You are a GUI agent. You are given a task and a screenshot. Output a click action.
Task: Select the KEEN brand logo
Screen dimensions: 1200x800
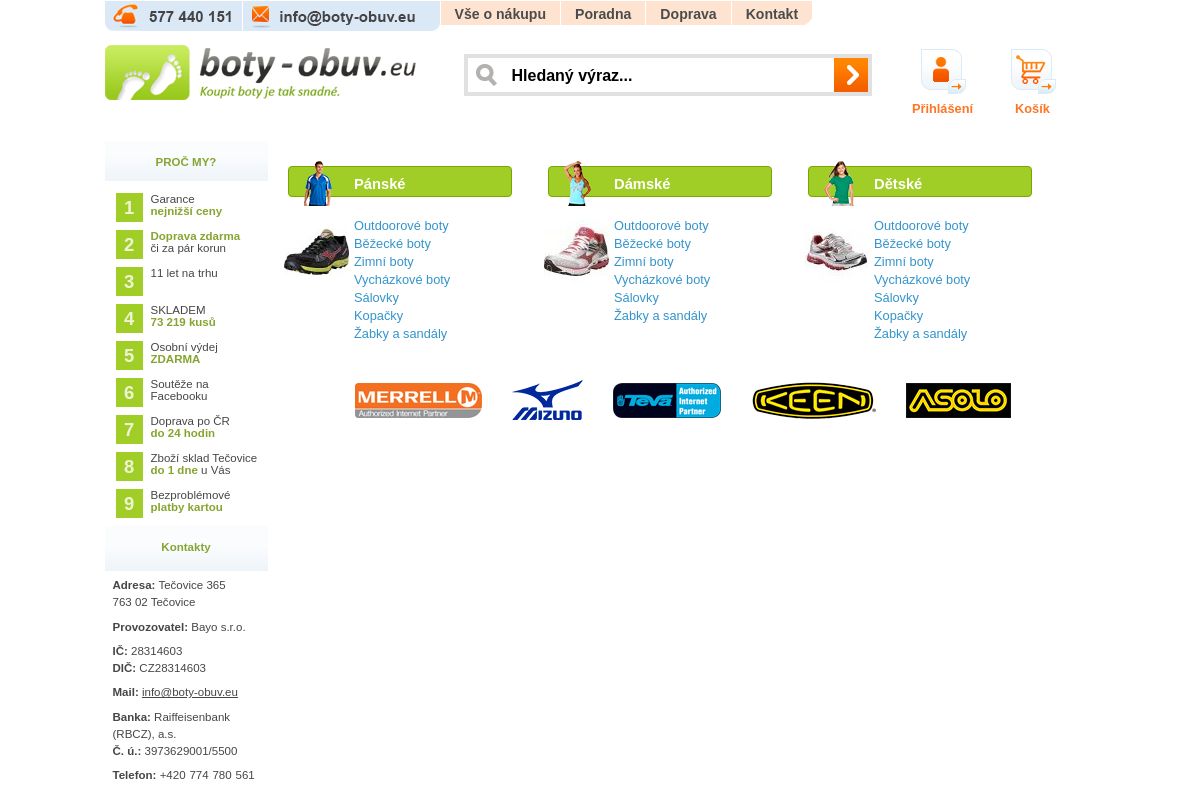(814, 401)
